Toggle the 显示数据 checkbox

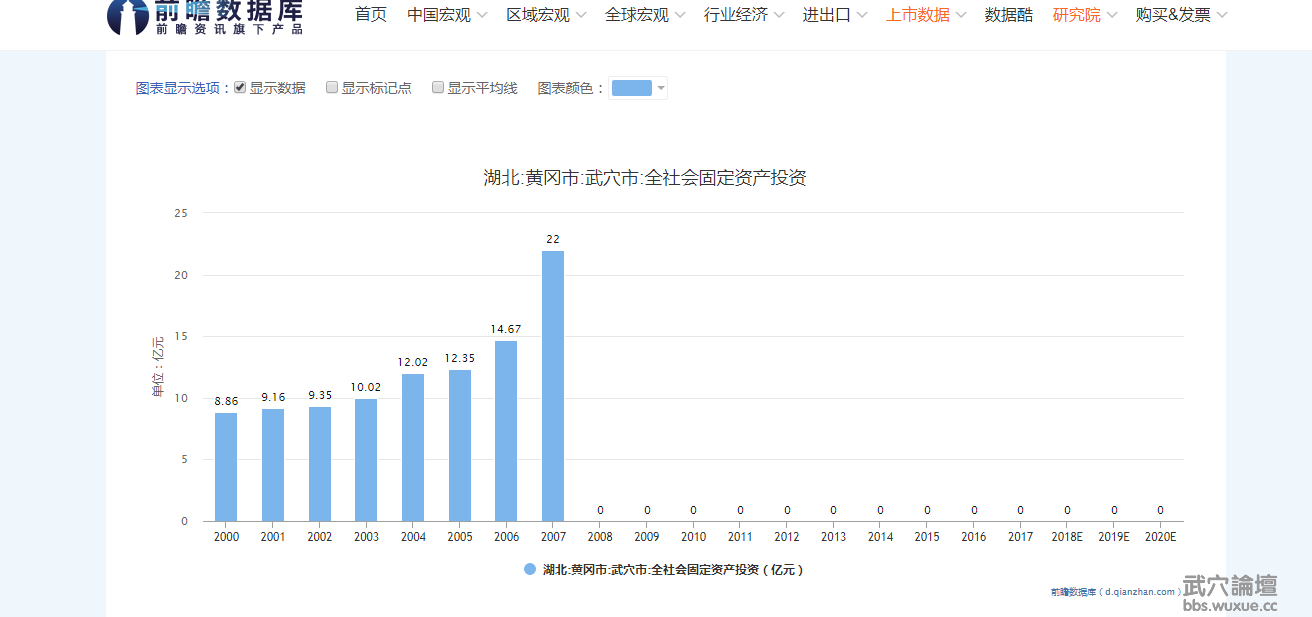[240, 87]
